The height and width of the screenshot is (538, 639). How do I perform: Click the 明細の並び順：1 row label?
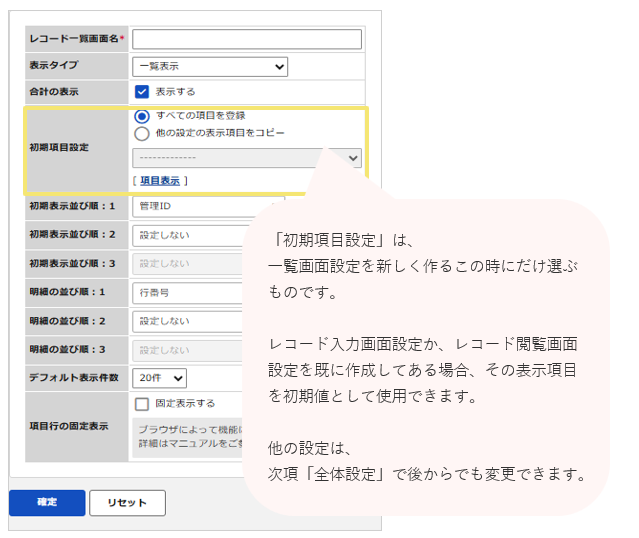coord(67,292)
